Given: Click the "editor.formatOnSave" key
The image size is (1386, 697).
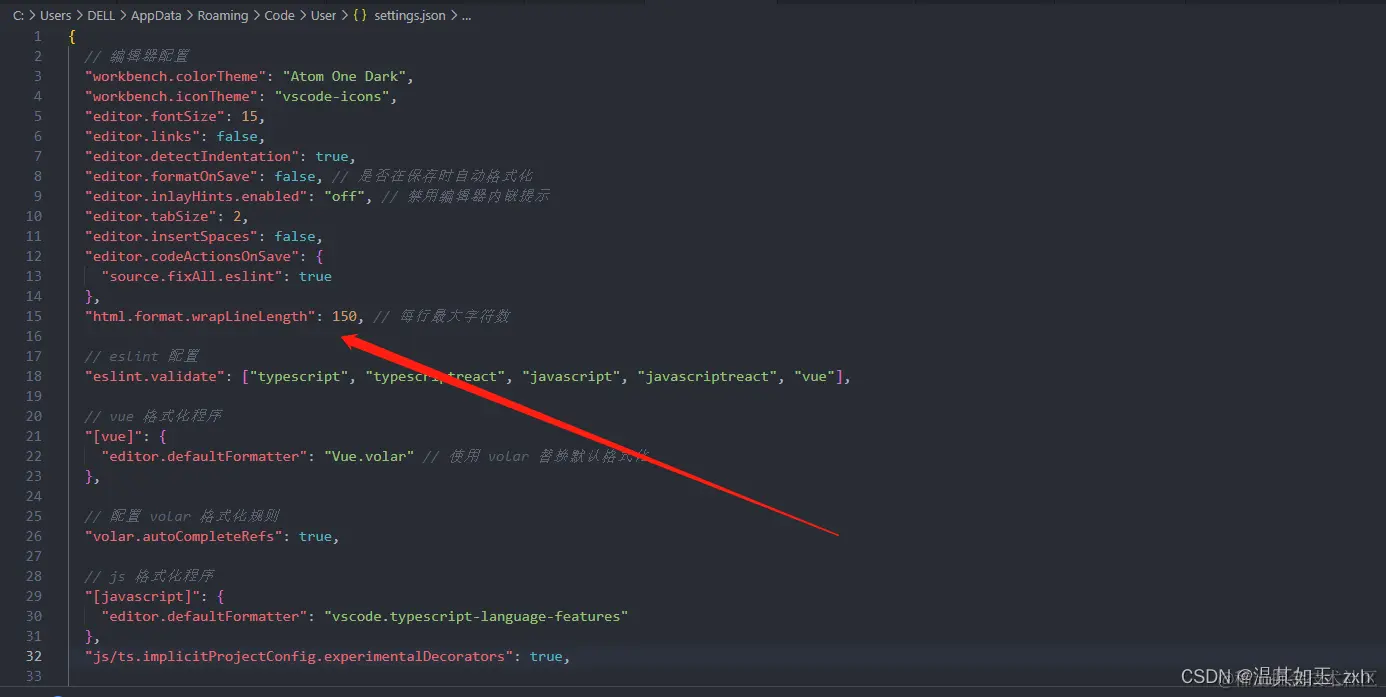Looking at the screenshot, I should 171,176.
